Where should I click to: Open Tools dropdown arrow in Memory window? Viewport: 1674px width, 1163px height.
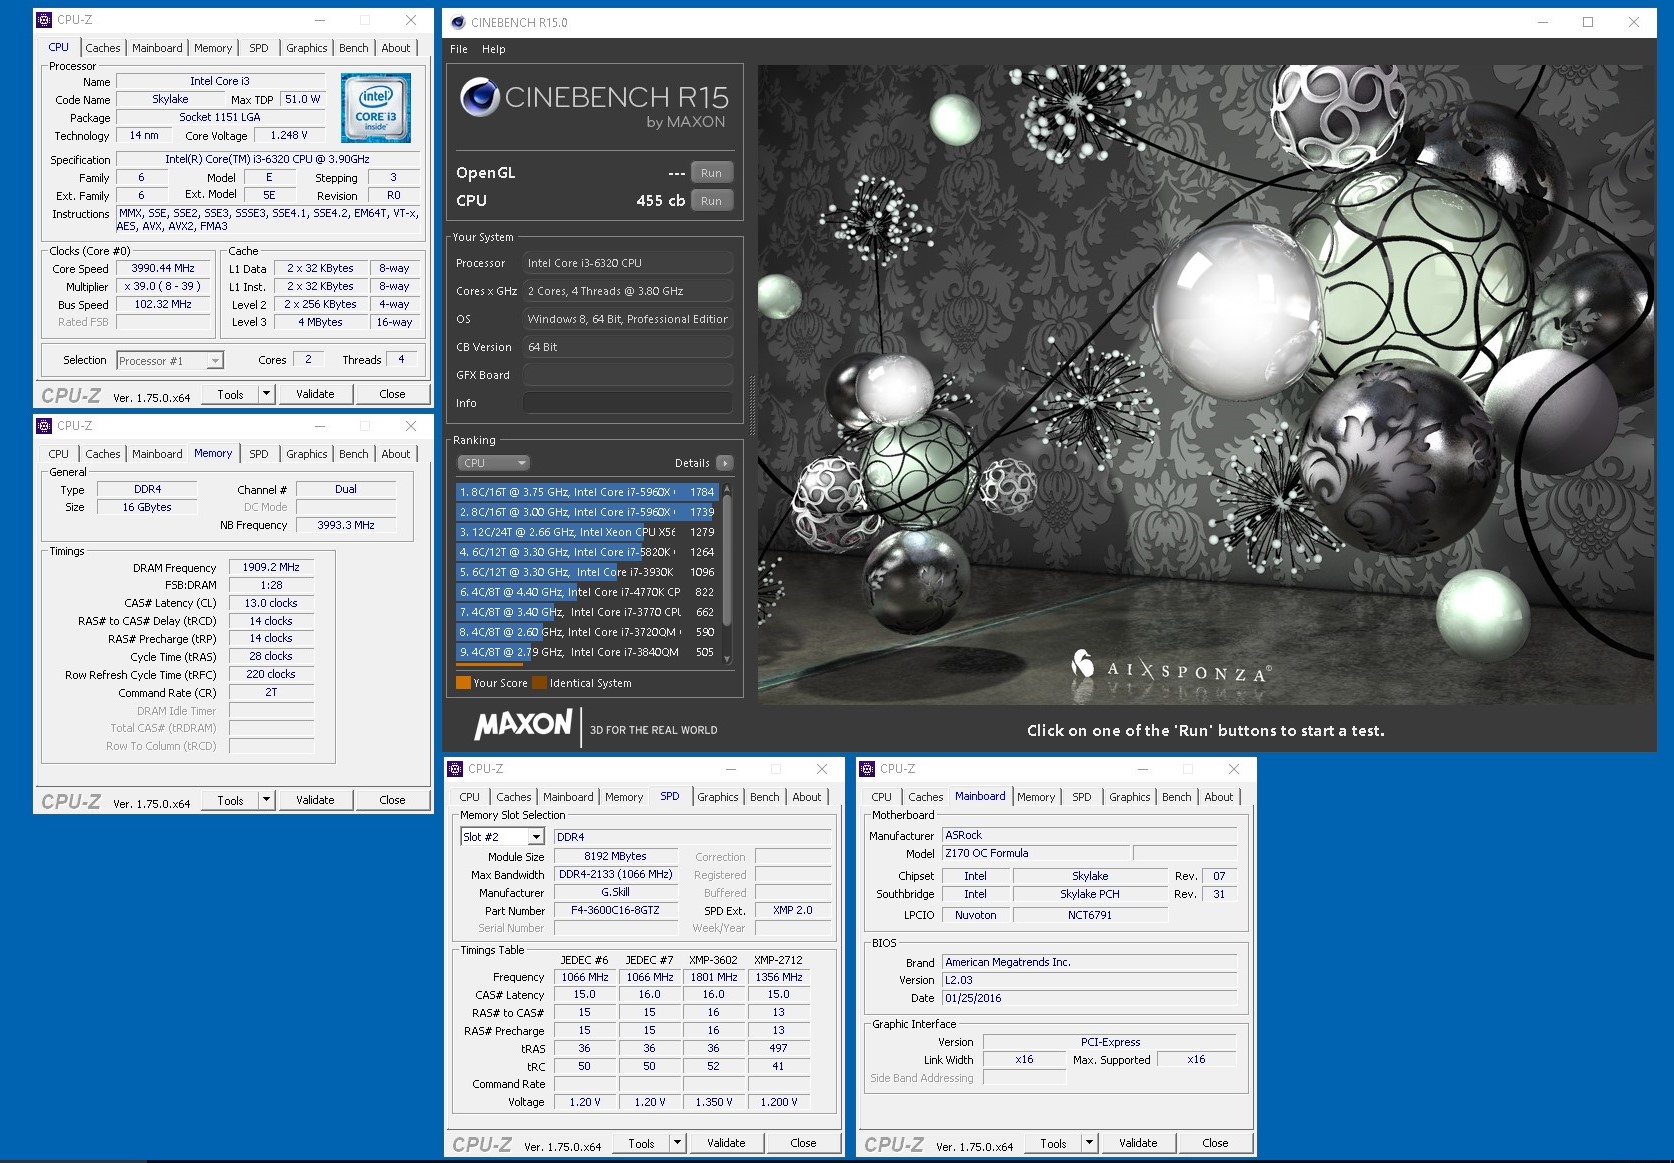coord(266,800)
